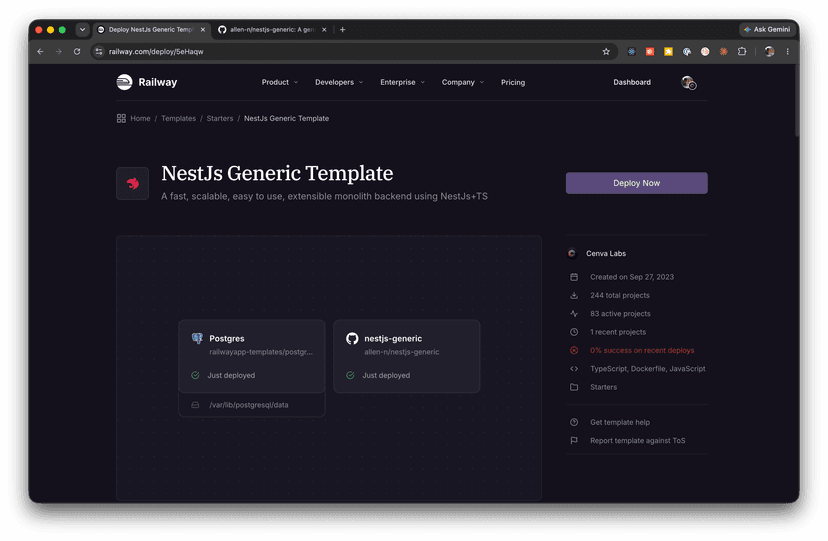Click the activity icon beside active projects

[574, 314]
